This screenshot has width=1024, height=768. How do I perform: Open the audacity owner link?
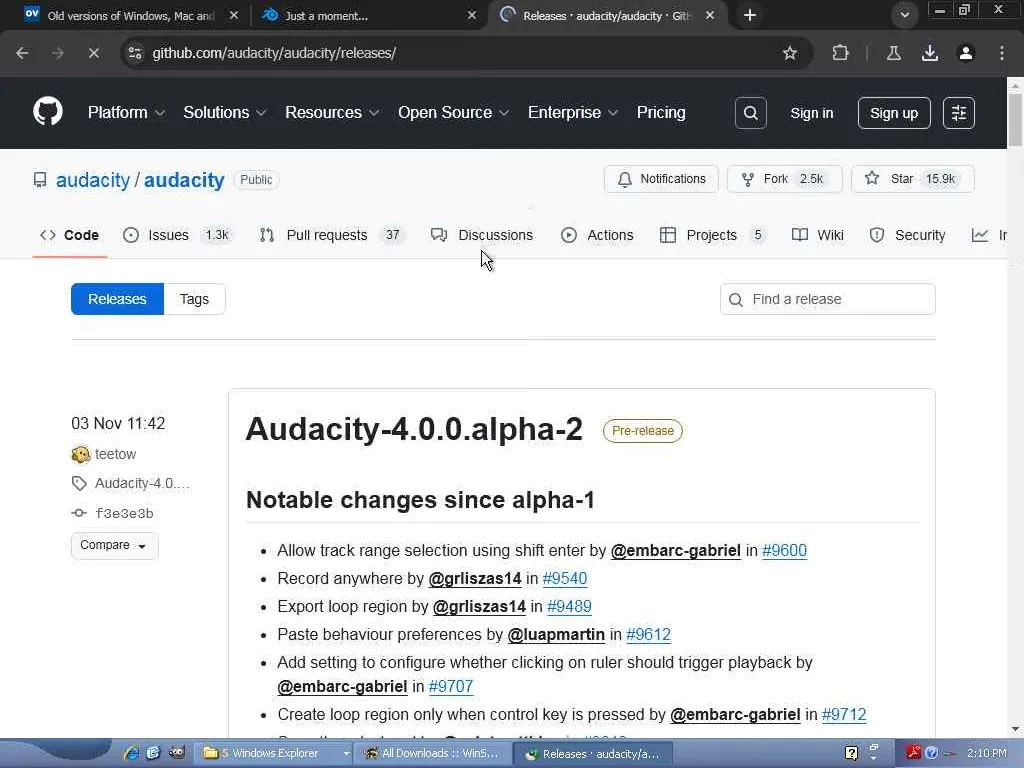[x=93, y=180]
